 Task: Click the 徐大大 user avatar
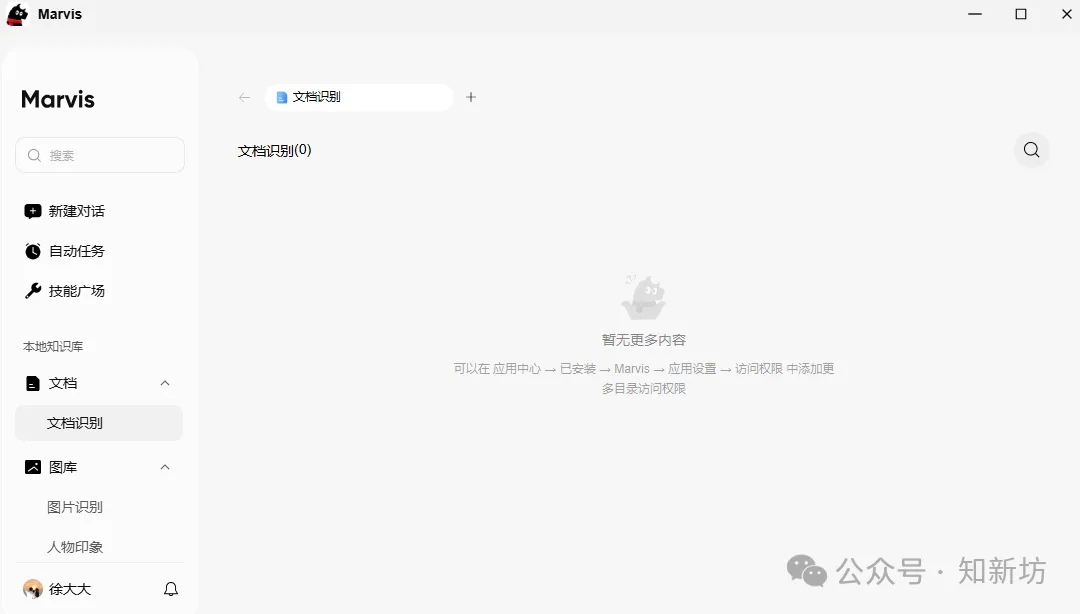click(32, 589)
